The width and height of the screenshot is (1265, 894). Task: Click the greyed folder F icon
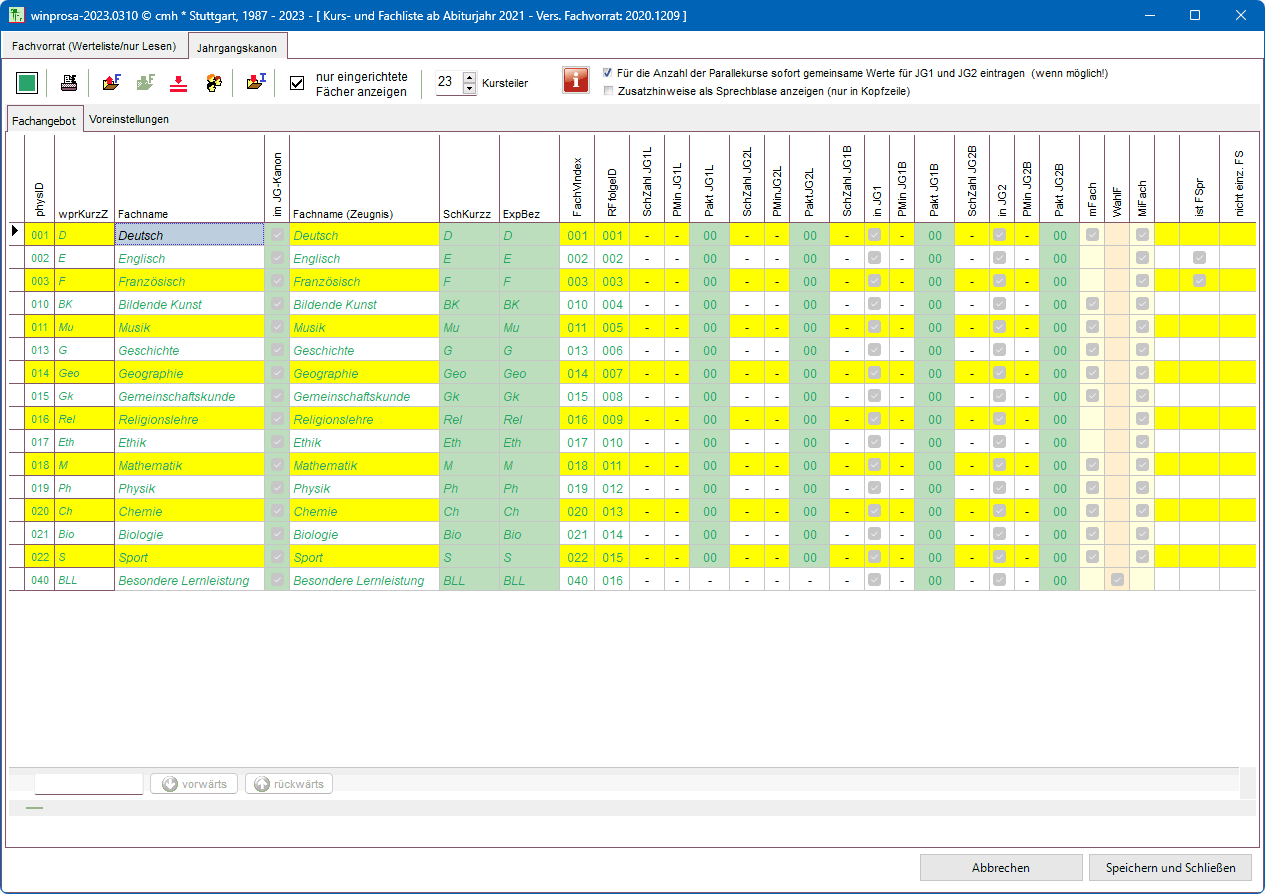145,83
